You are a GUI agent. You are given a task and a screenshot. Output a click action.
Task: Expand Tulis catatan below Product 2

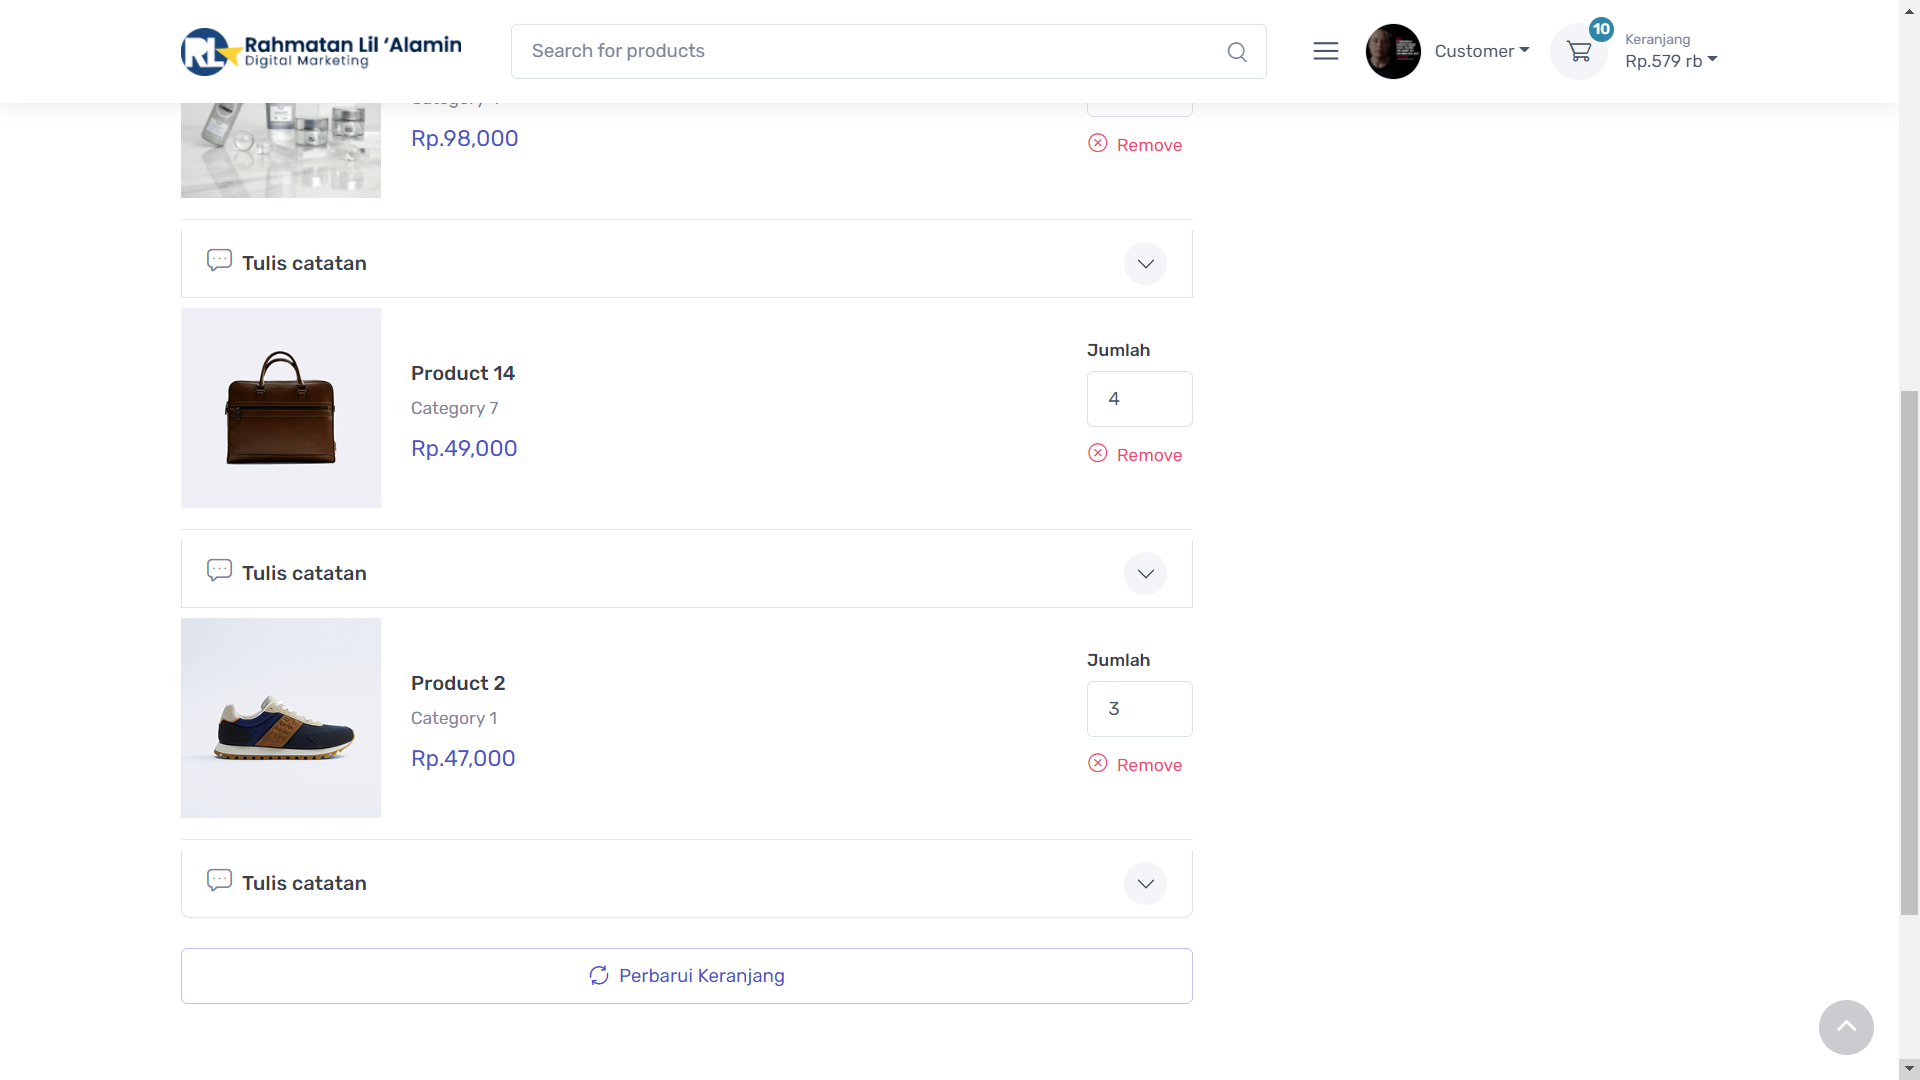1145,884
